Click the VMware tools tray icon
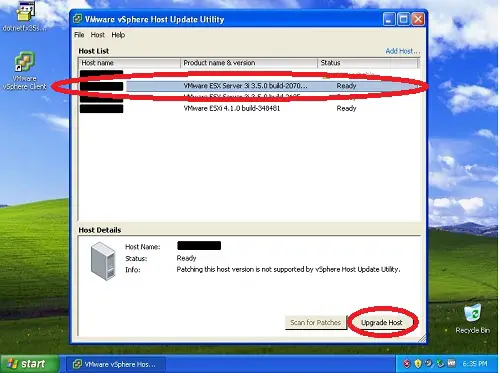 point(451,364)
